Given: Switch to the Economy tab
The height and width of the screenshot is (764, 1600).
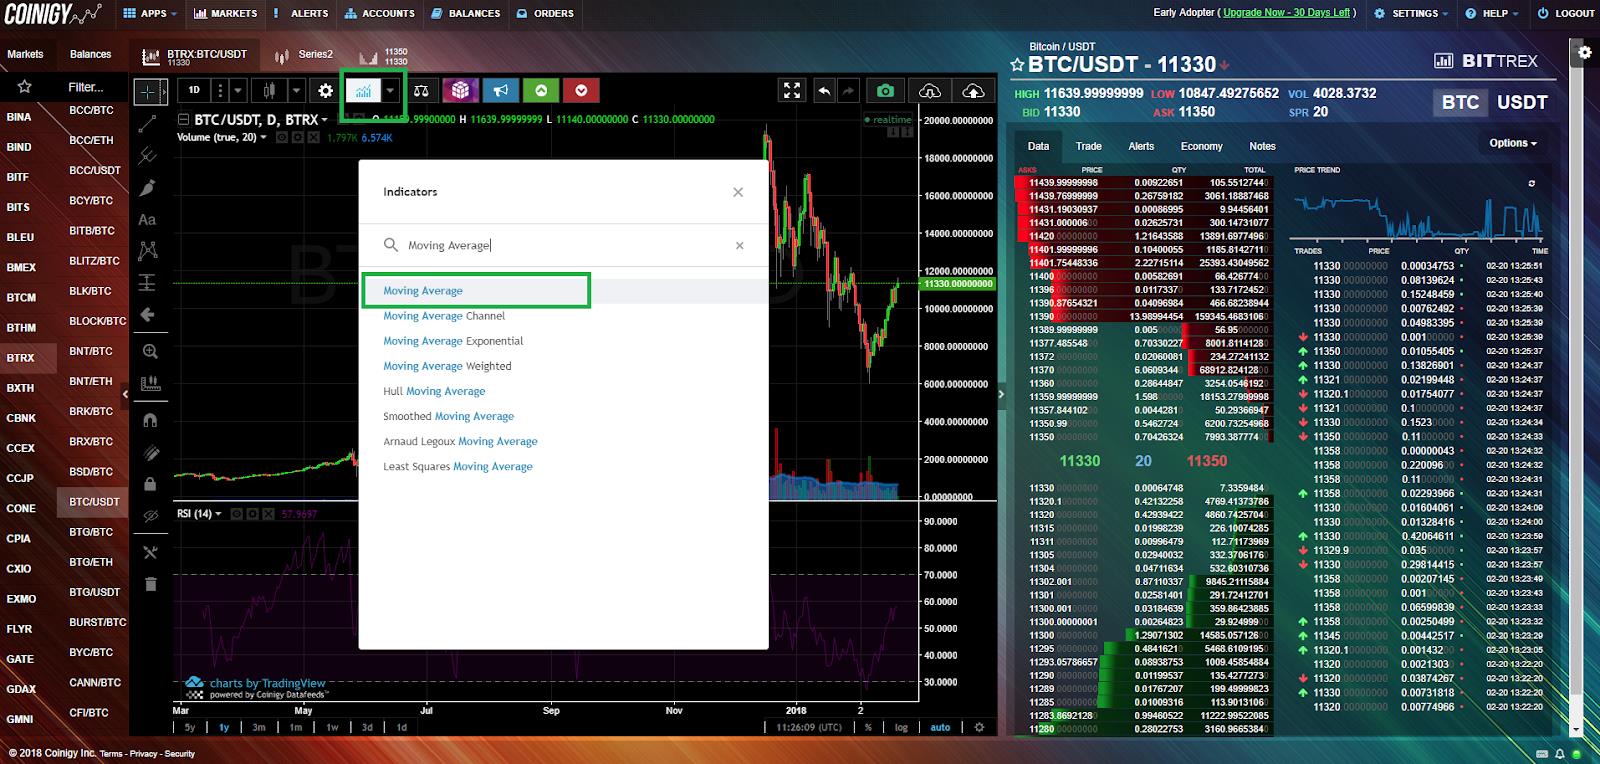Looking at the screenshot, I should point(1201,146).
